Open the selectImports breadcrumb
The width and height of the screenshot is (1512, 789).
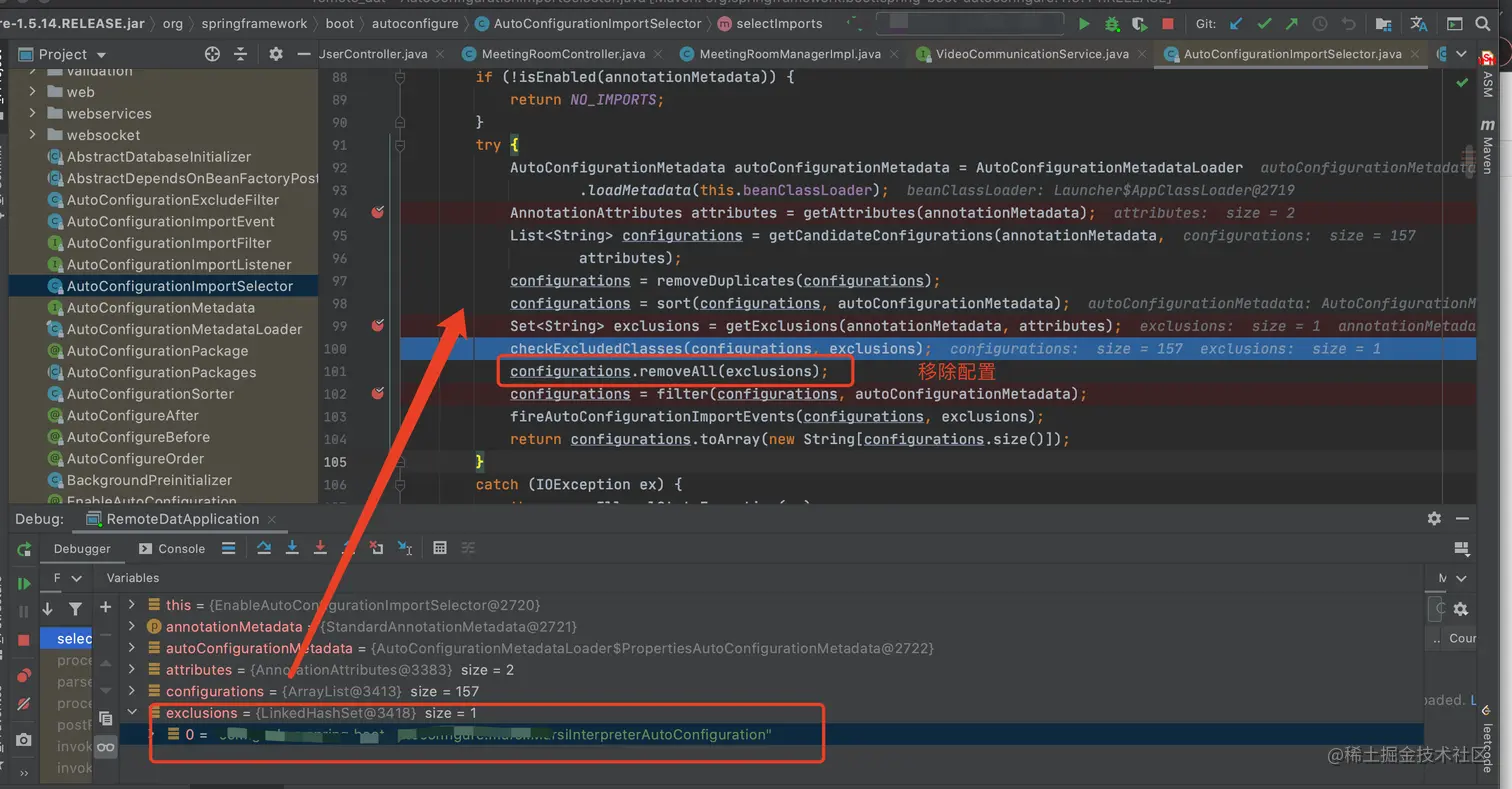click(x=770, y=23)
